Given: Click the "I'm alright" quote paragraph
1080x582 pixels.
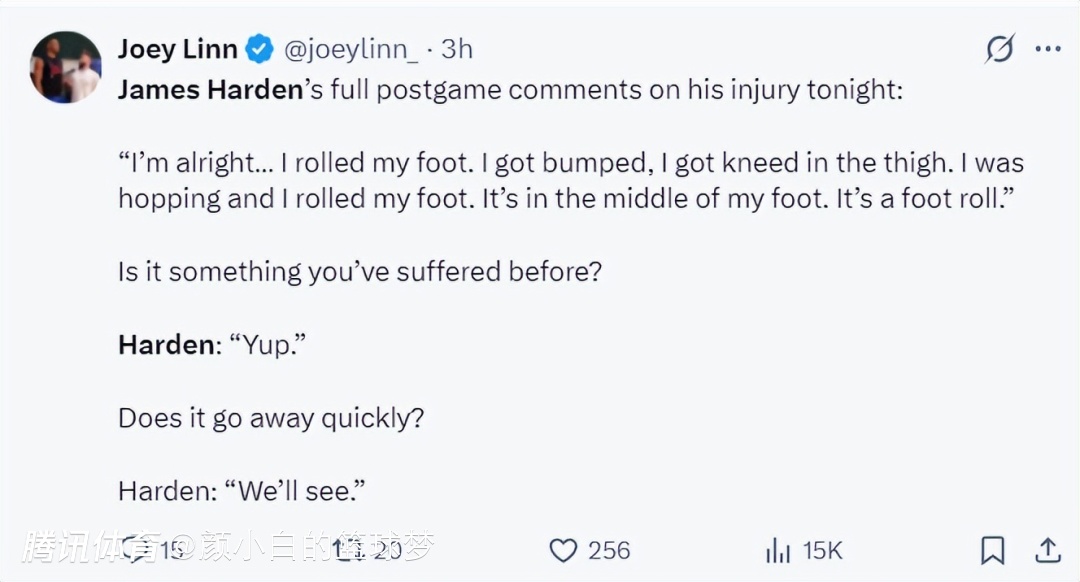Looking at the screenshot, I should [570, 180].
